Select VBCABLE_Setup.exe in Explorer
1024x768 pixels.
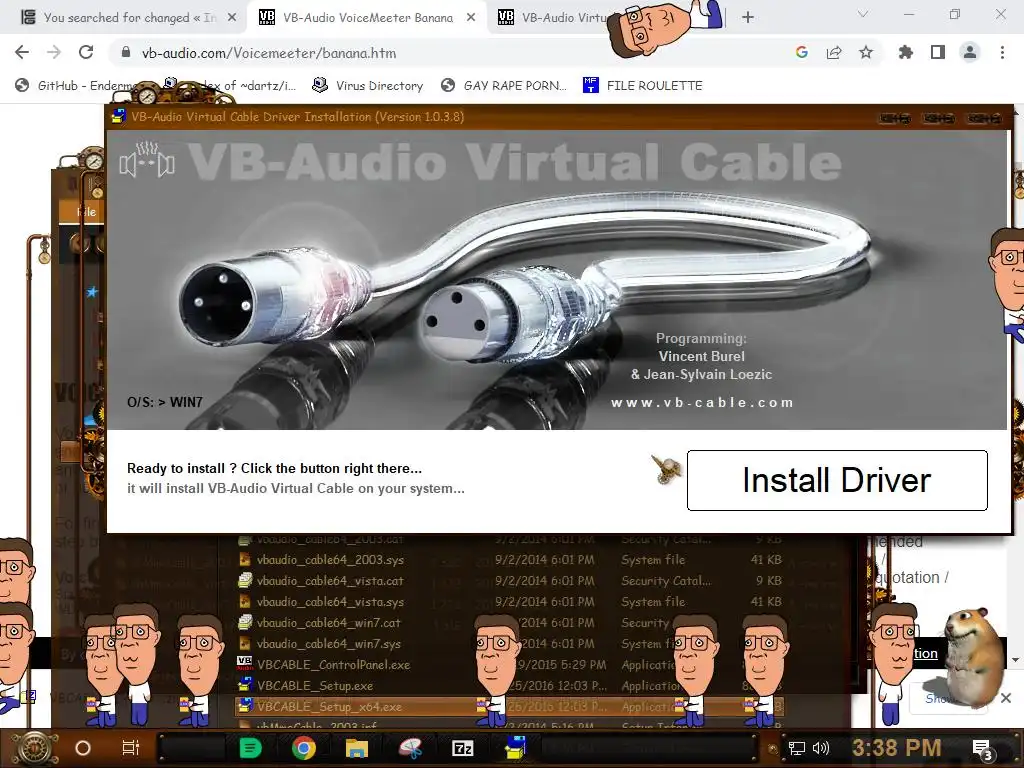point(509,686)
